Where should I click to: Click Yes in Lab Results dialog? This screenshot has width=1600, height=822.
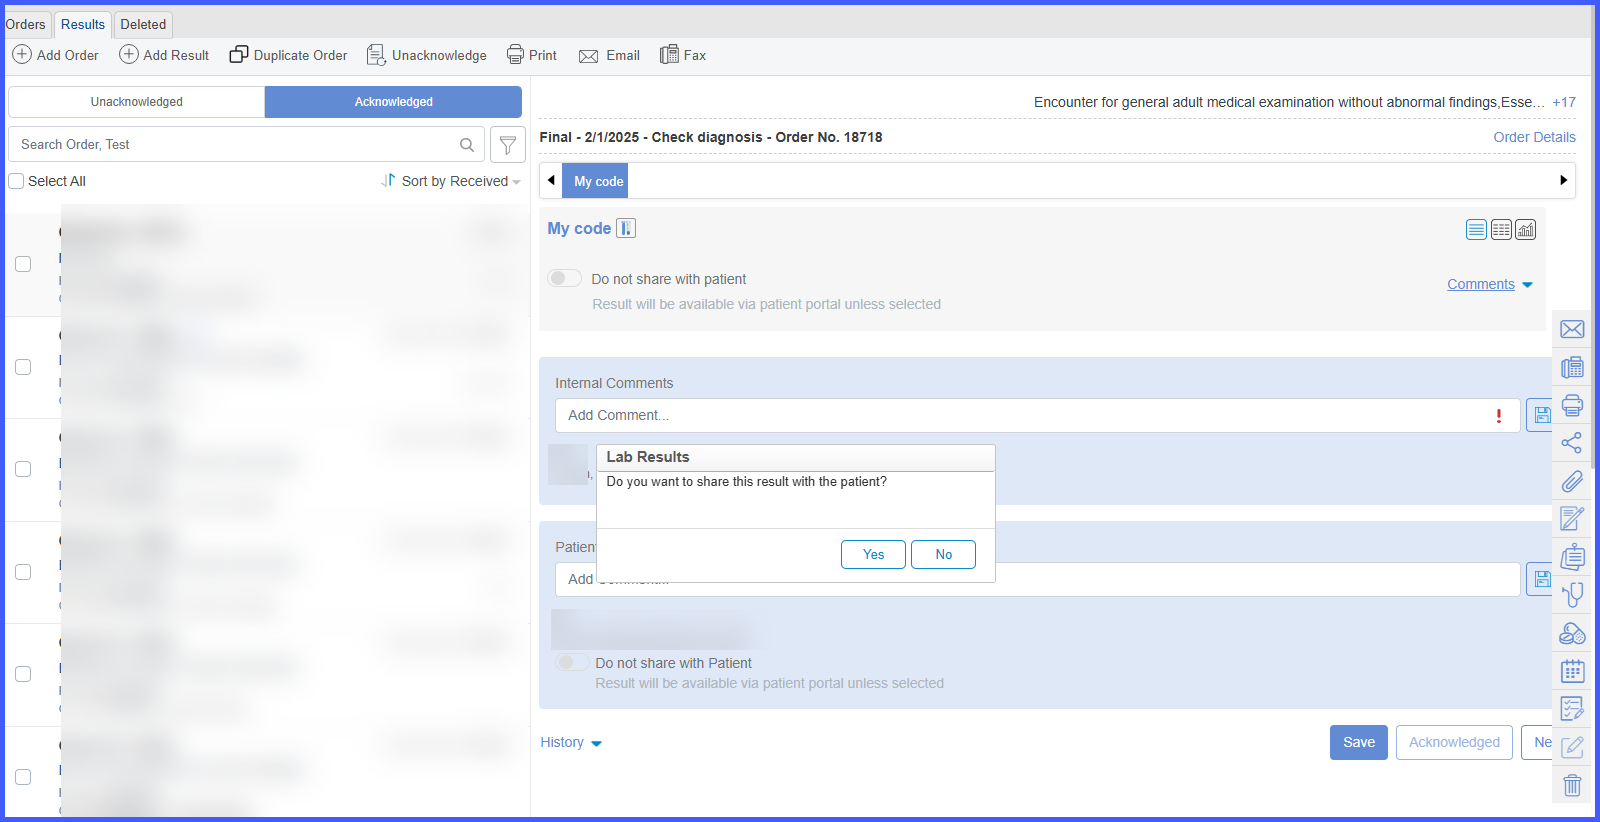[873, 554]
